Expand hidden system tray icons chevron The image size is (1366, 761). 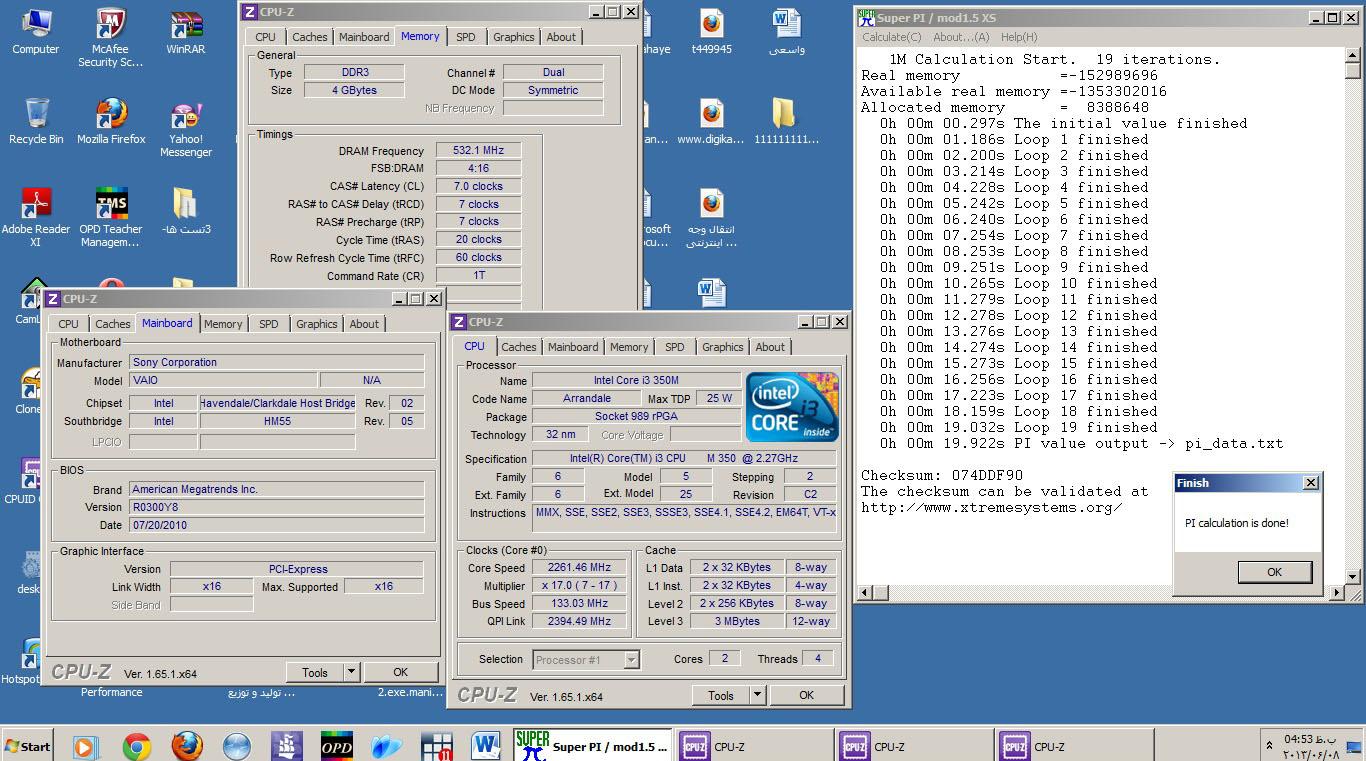(x=1270, y=746)
